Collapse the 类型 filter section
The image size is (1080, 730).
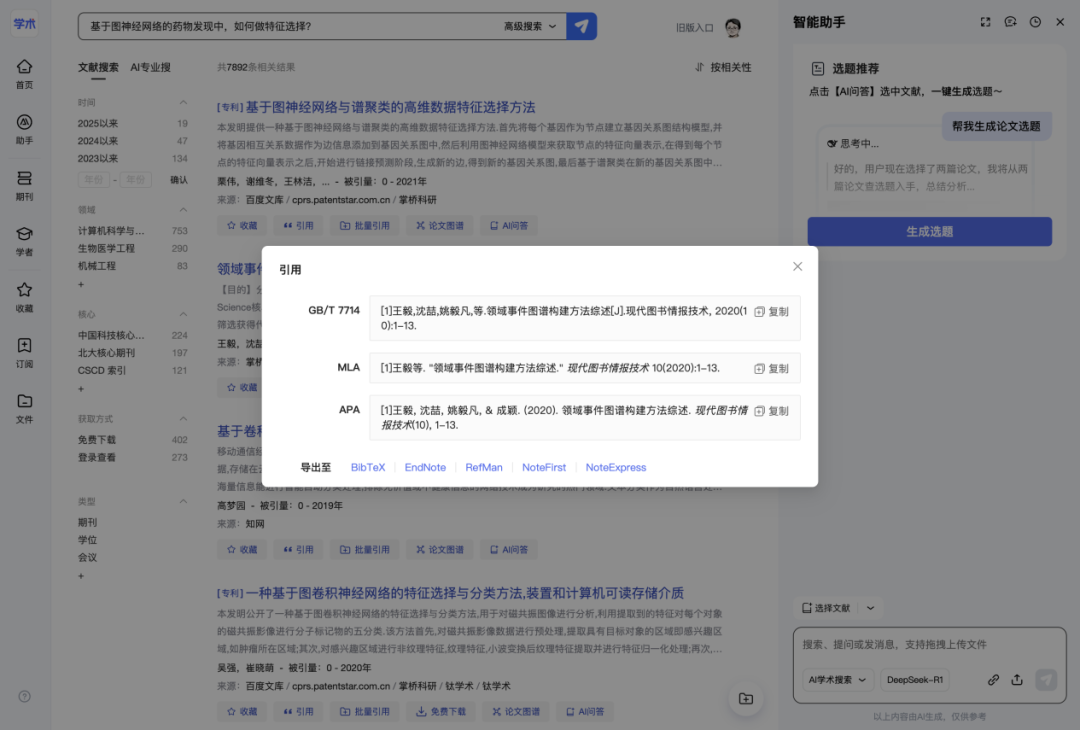coord(183,501)
